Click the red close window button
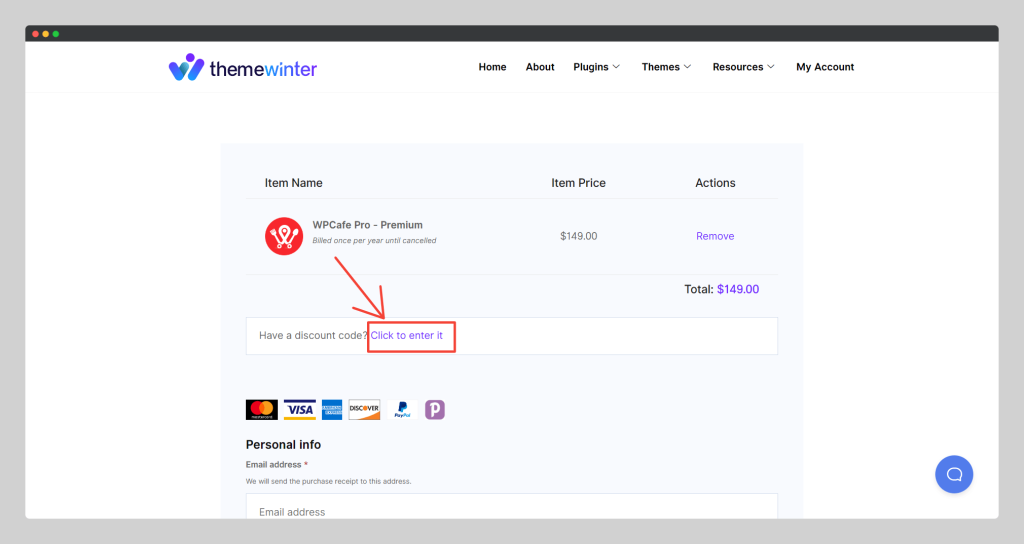 (x=35, y=34)
